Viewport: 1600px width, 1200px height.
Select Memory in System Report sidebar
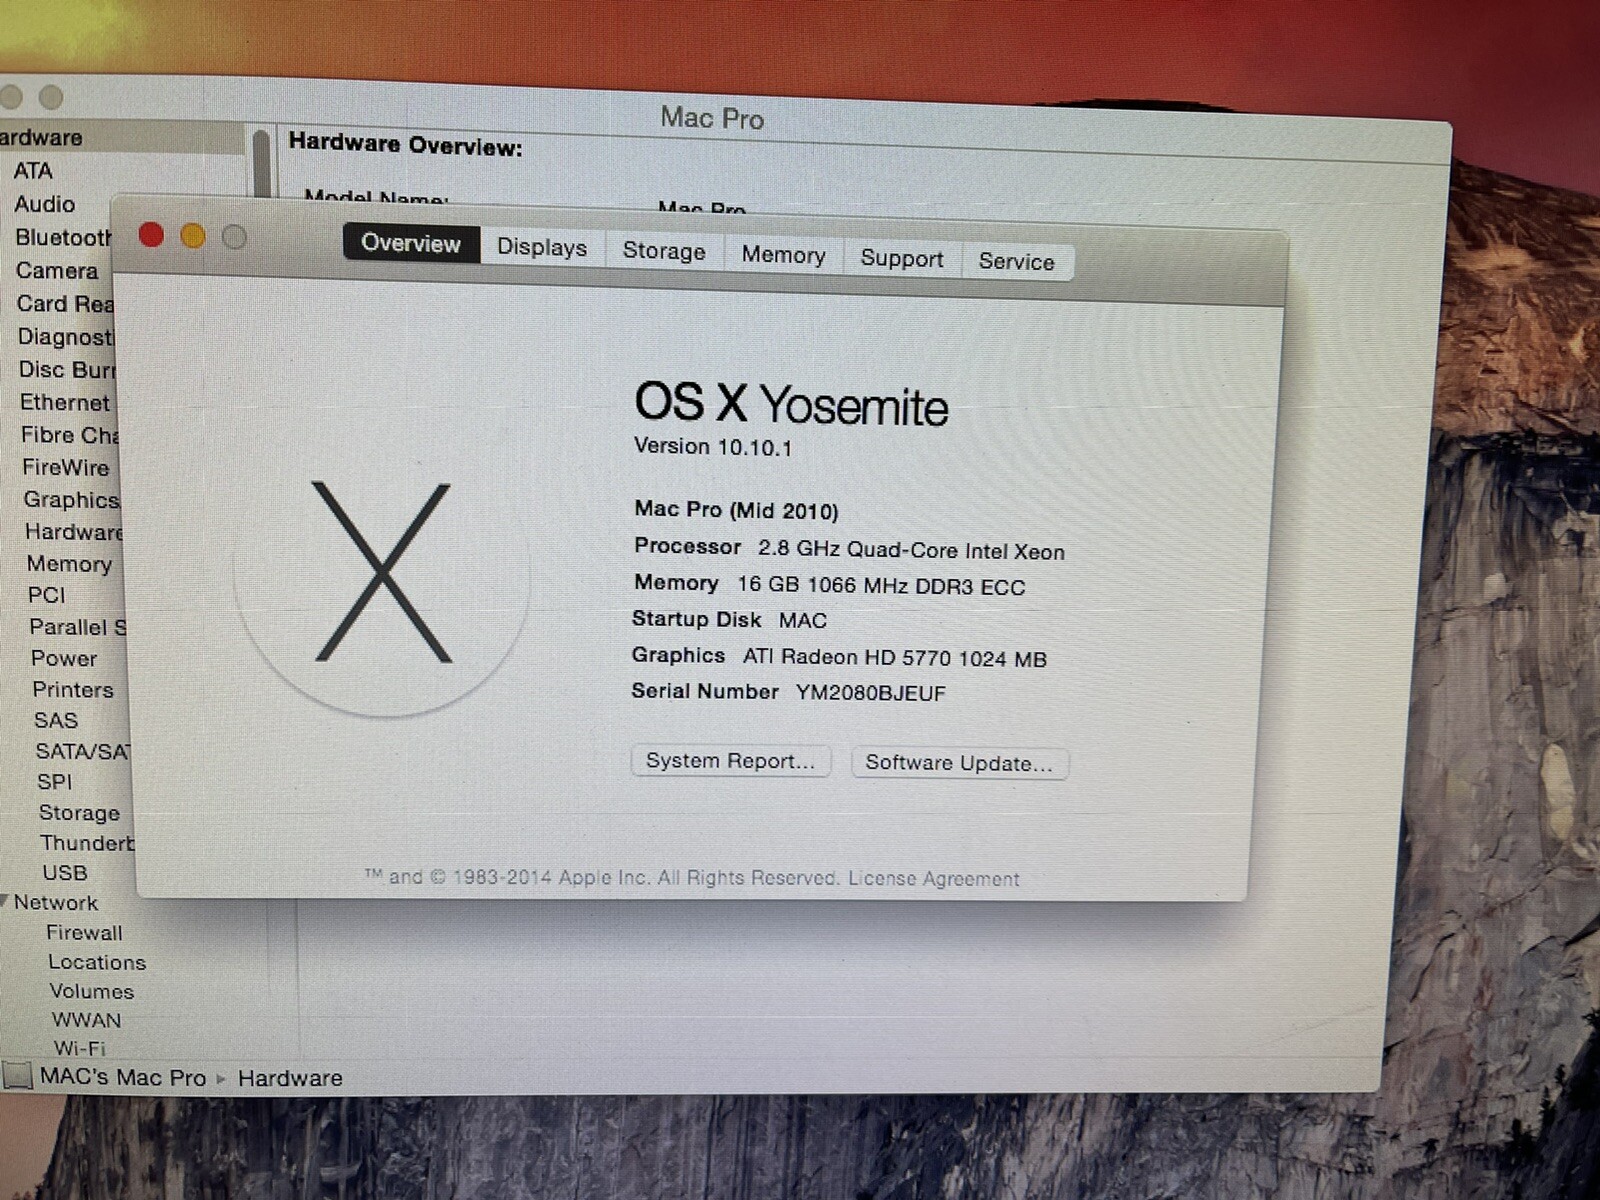tap(69, 564)
